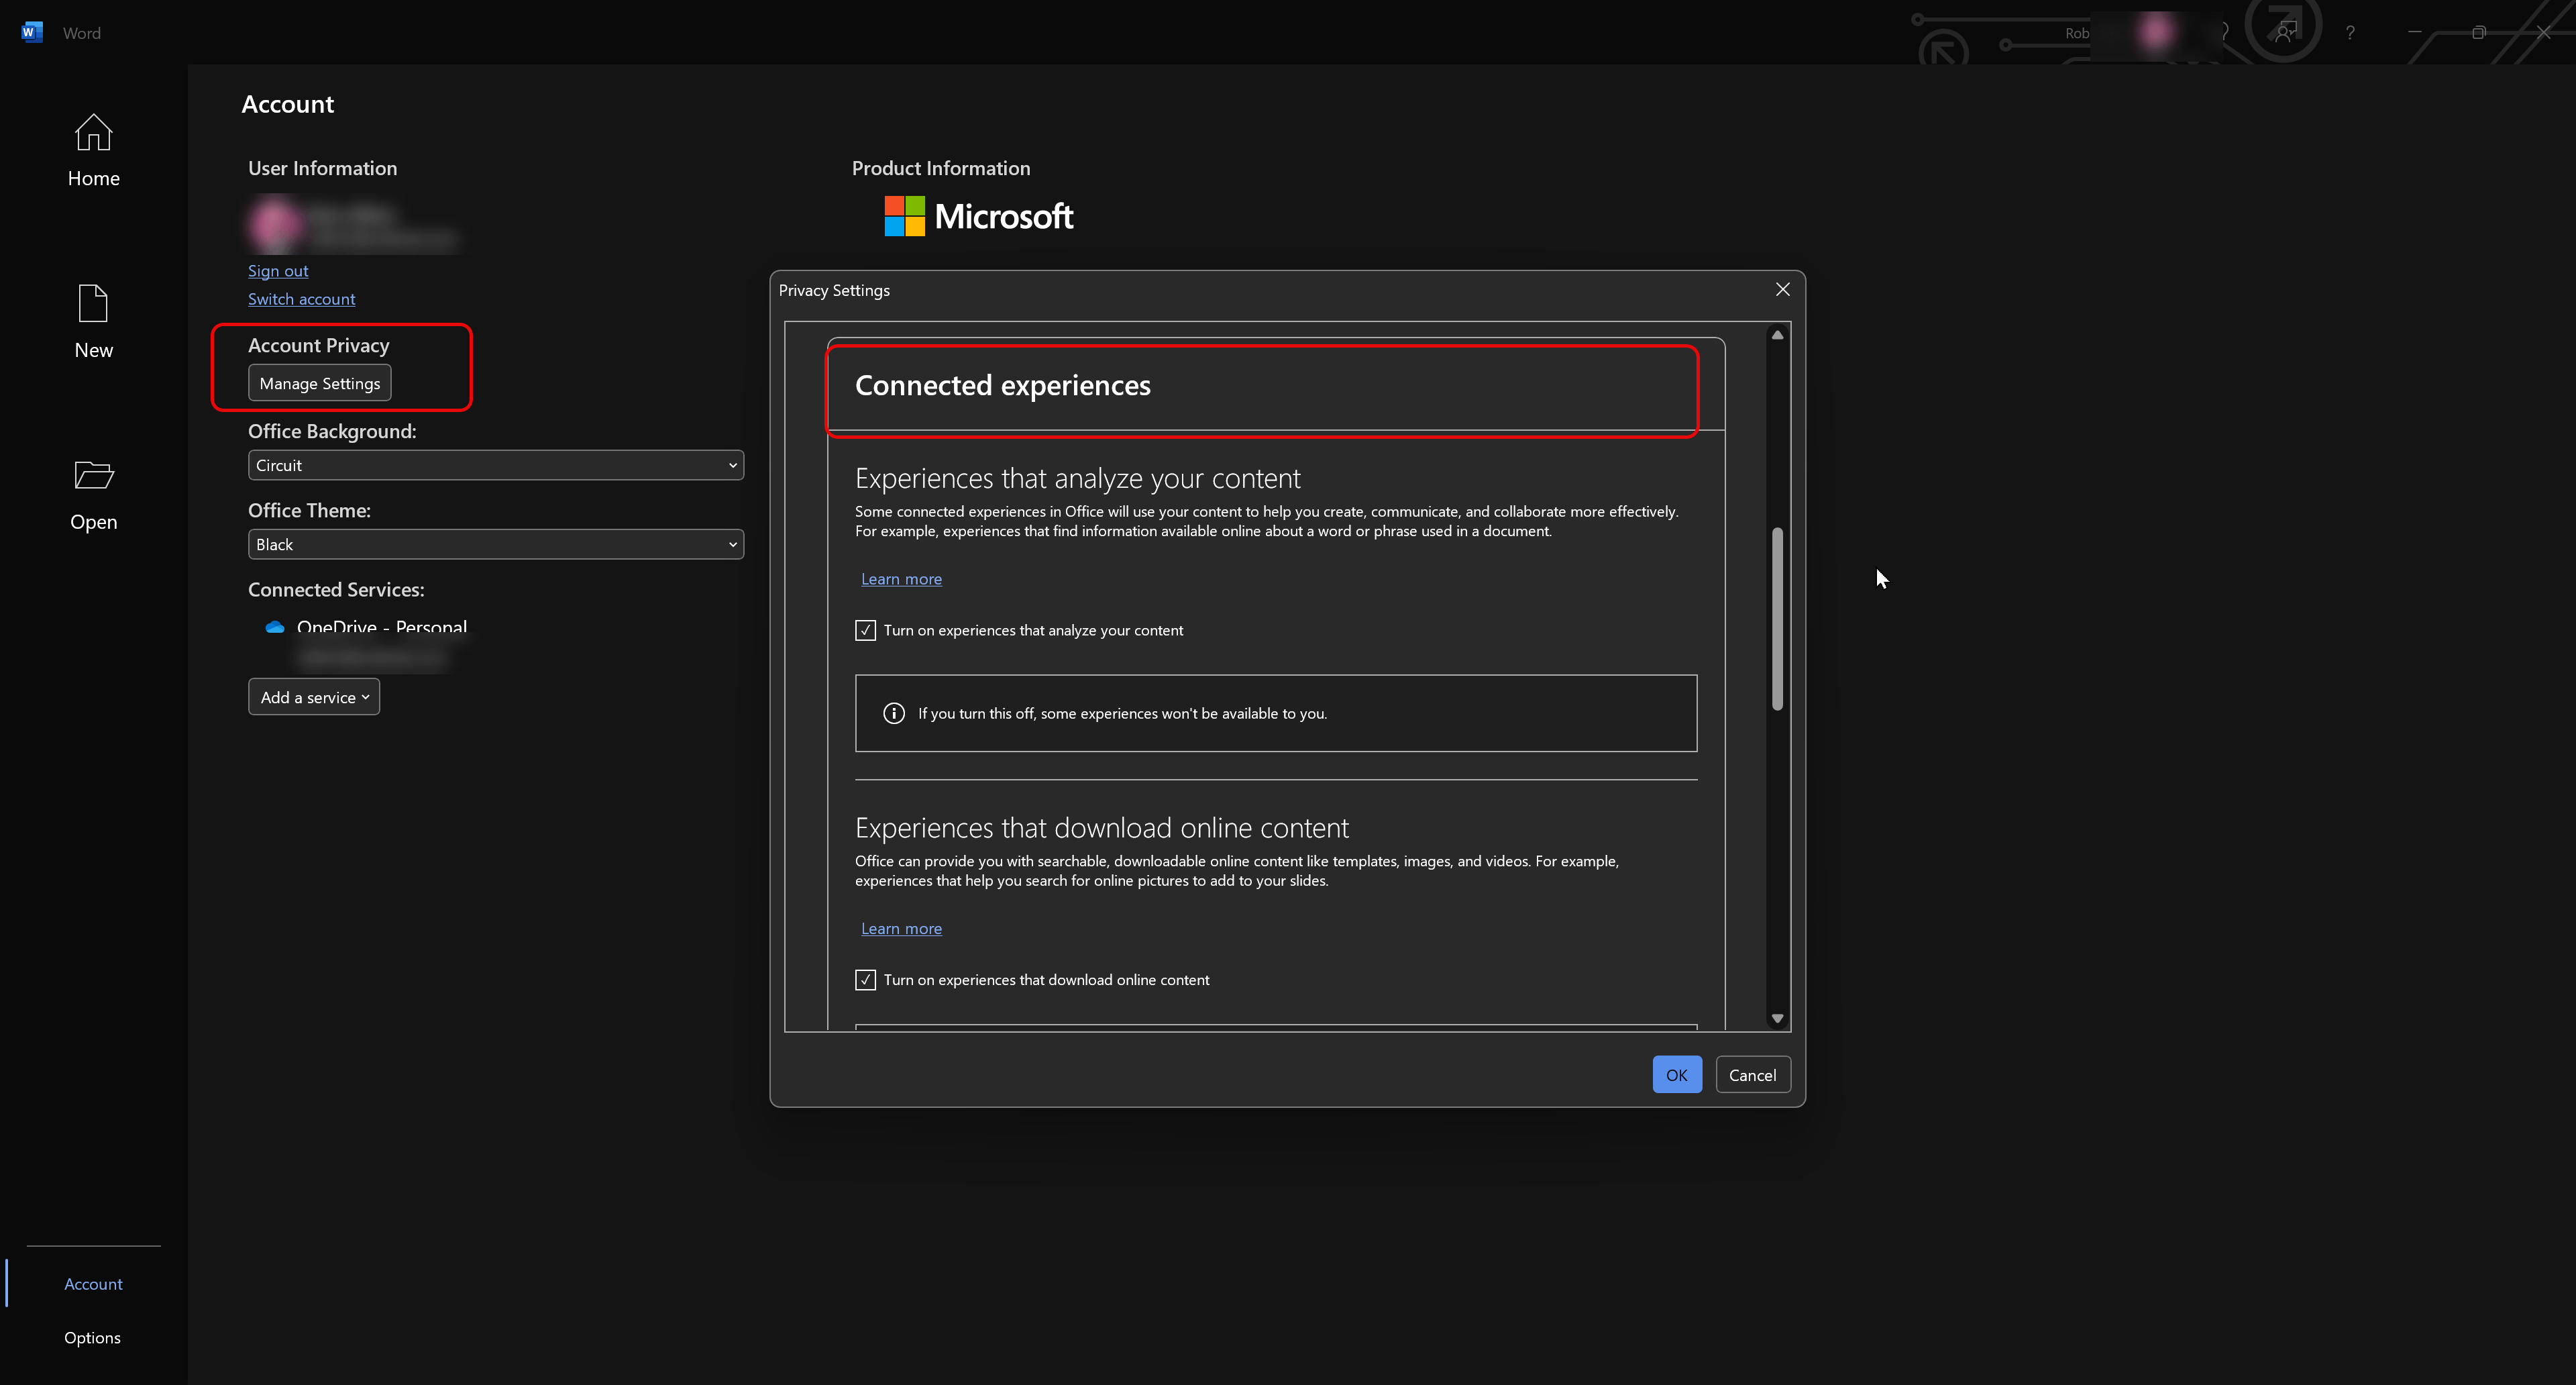
Task: Click the feedback person icon in title bar
Action: tap(2285, 33)
